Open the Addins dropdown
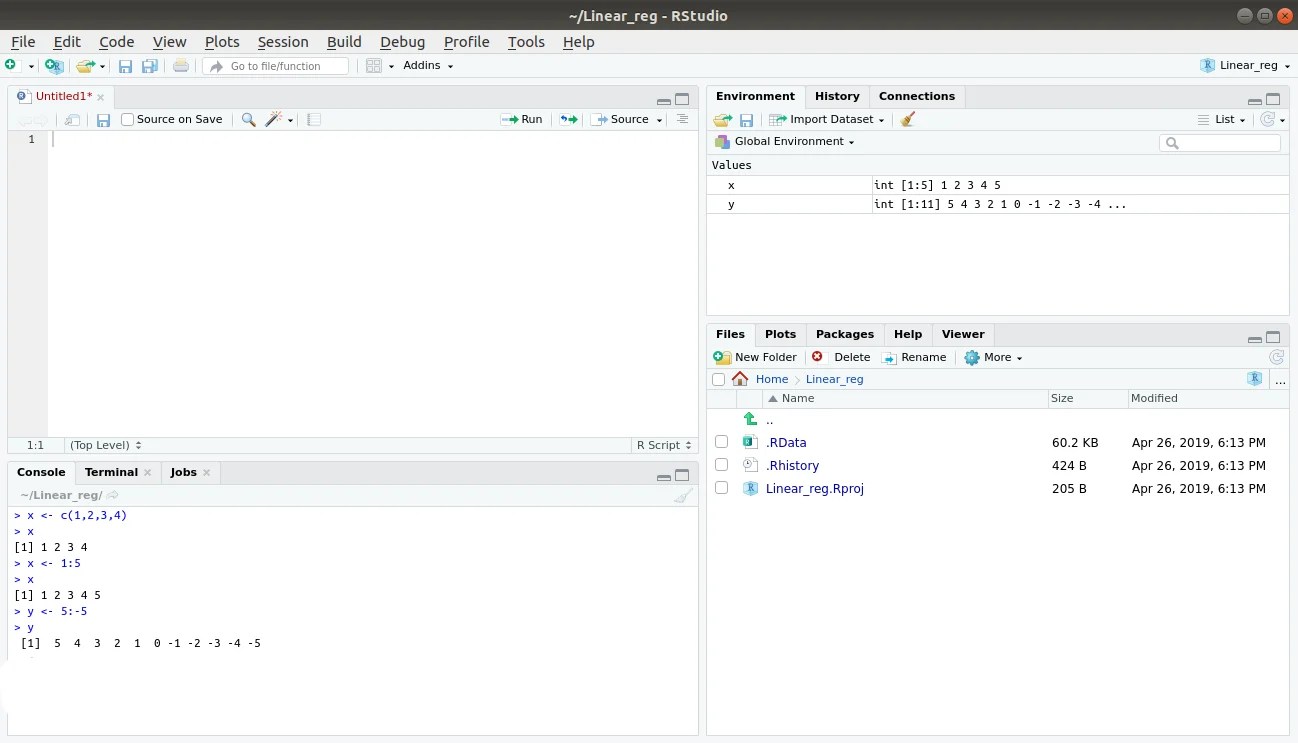Screen dimensions: 1298x743 (x=428, y=66)
